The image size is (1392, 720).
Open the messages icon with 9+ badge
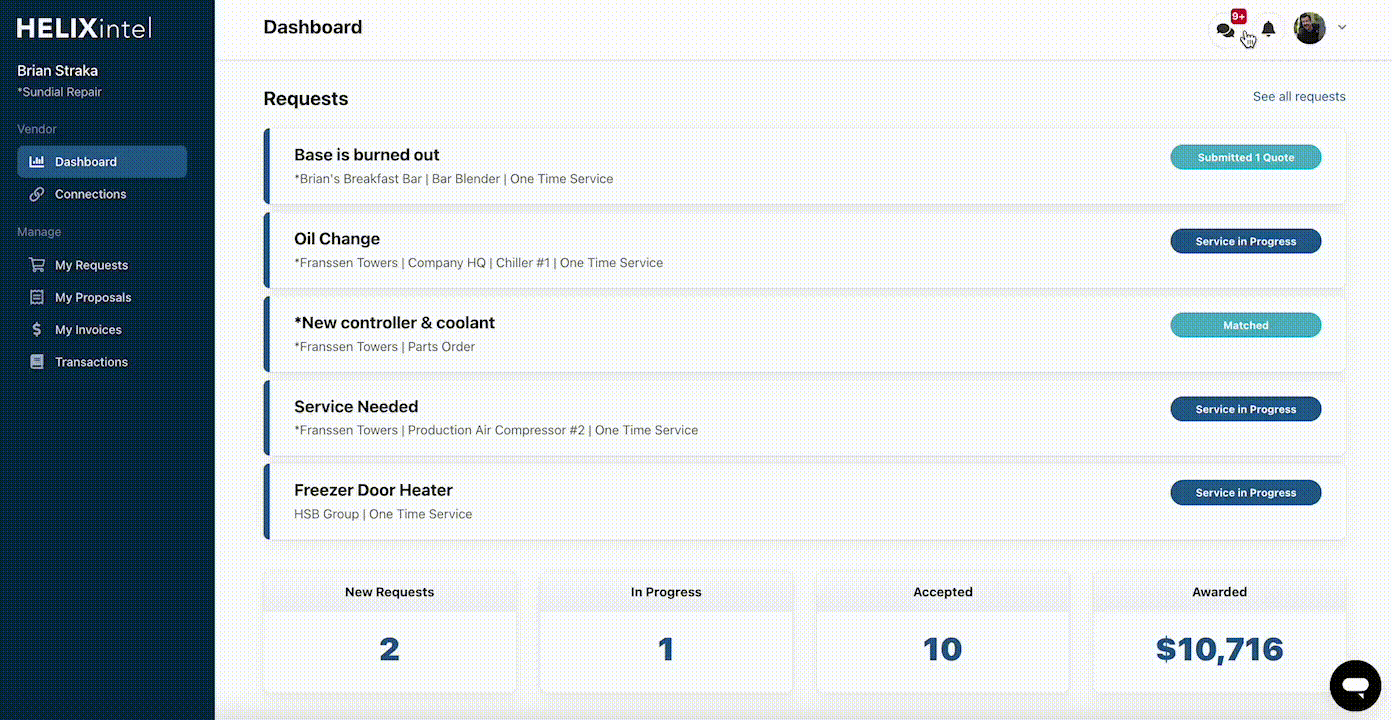click(x=1224, y=29)
